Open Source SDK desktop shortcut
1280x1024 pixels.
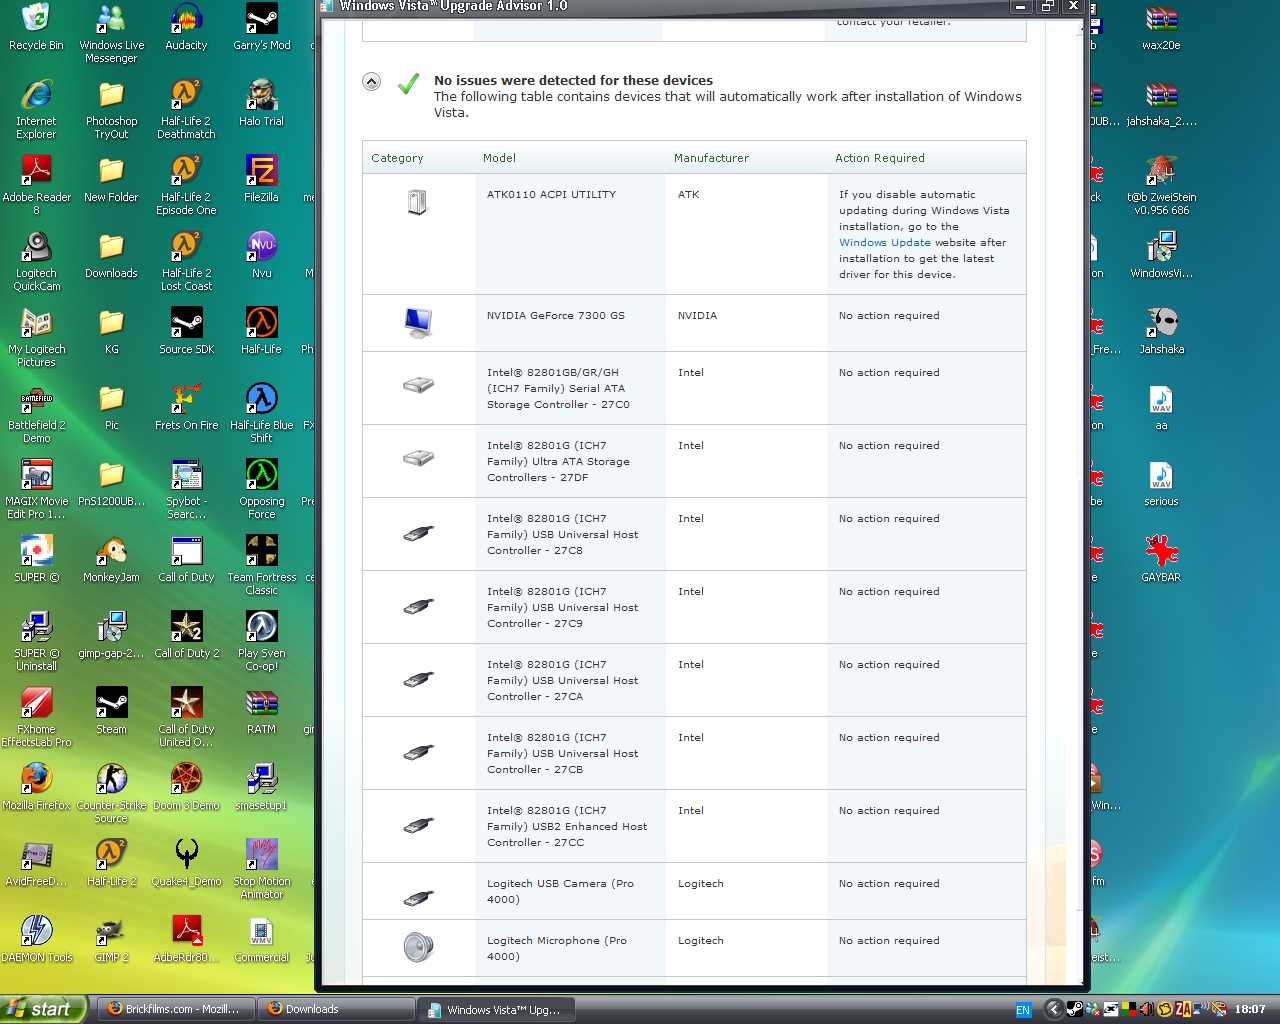(186, 332)
